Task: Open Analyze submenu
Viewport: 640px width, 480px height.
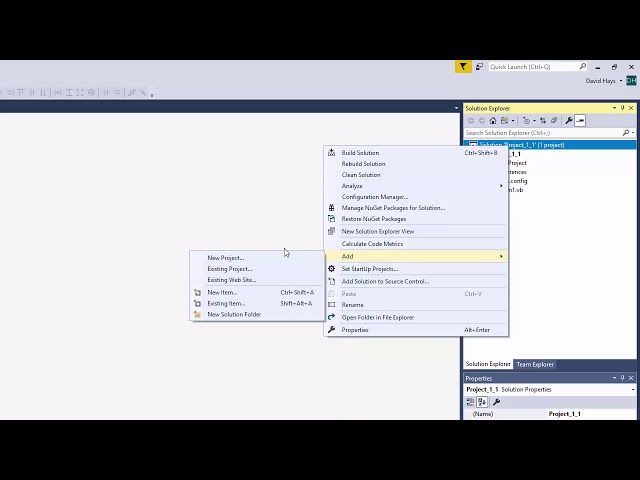Action: point(416,186)
